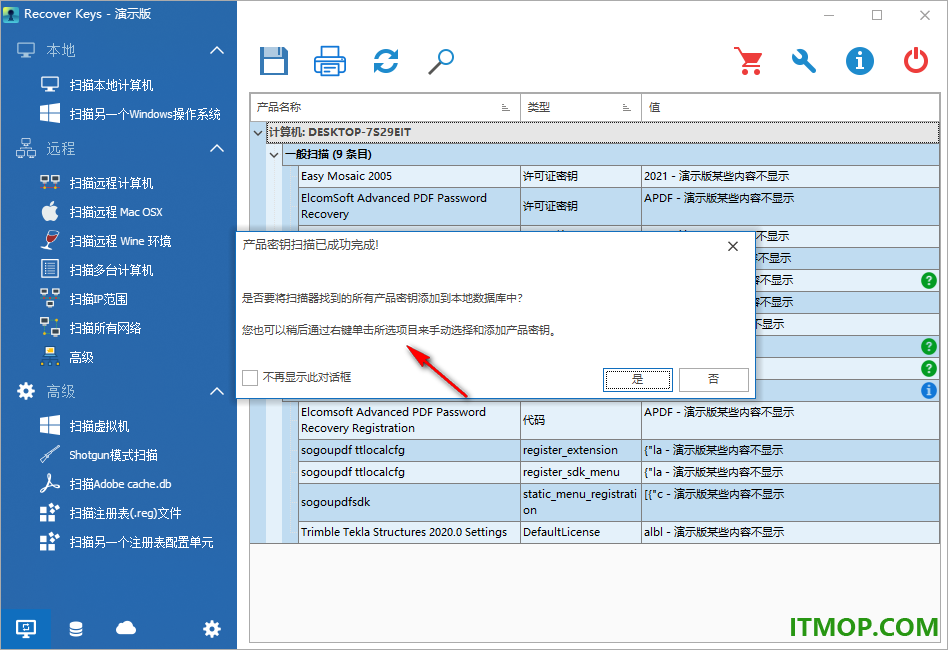Click the blue info icon in toolbar
Viewport: 948px width, 650px height.
[860, 61]
